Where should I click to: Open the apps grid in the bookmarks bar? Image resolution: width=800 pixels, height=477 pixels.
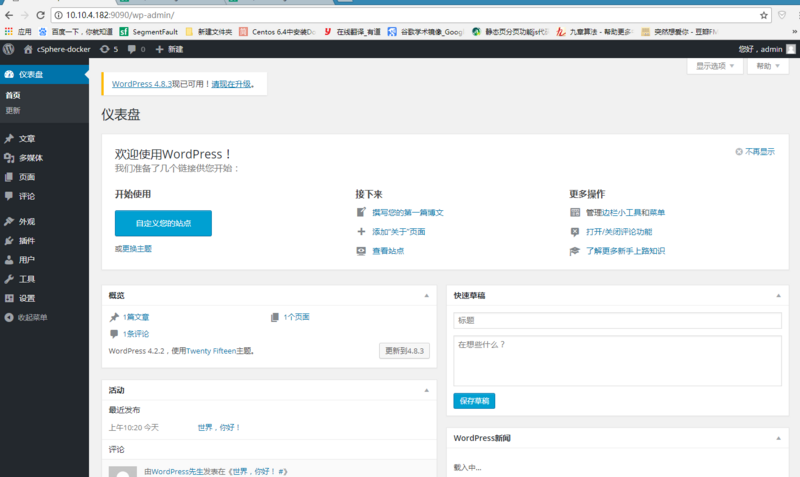9,32
